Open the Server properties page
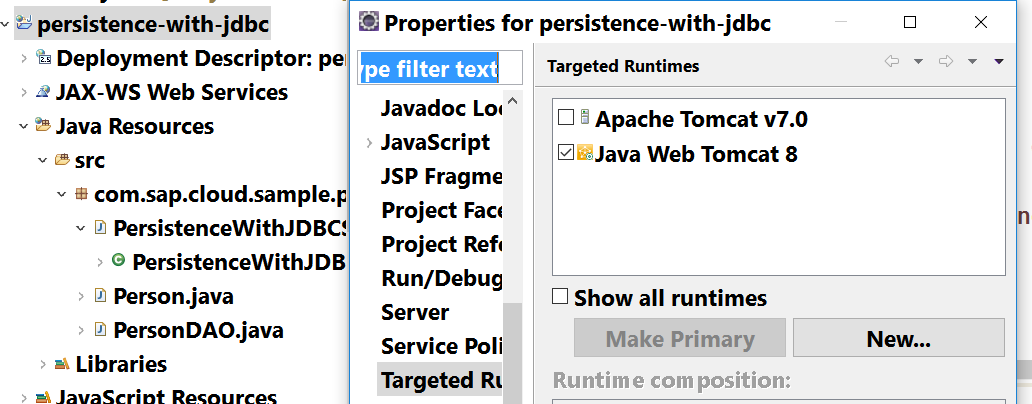Screen dimensions: 1032x404 point(415,312)
